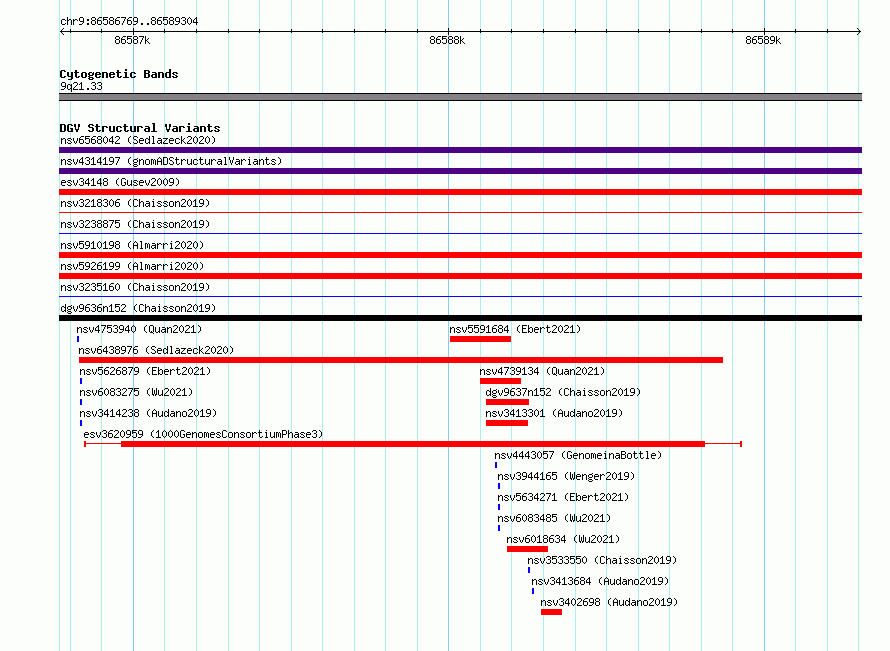Click blue tick under nsv5626879

point(81,381)
